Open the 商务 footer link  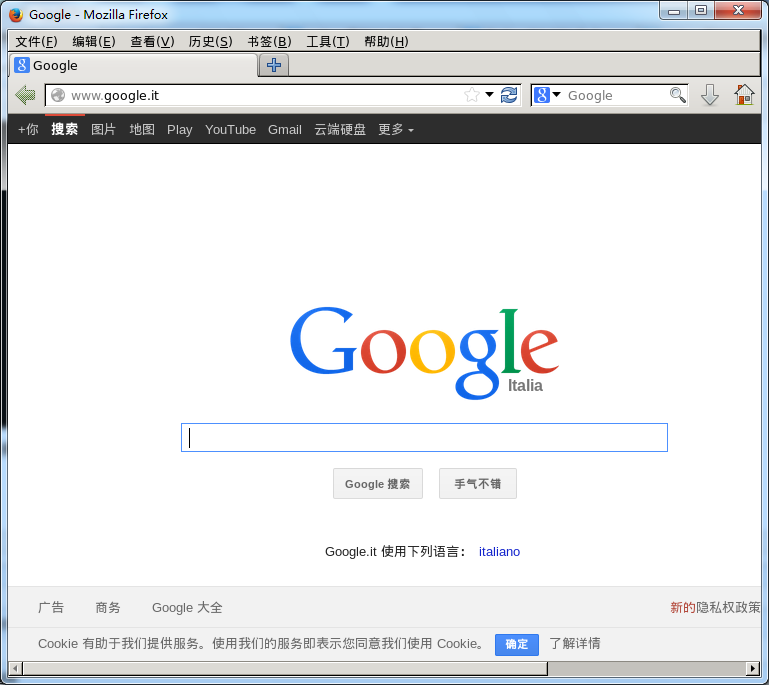tap(108, 608)
